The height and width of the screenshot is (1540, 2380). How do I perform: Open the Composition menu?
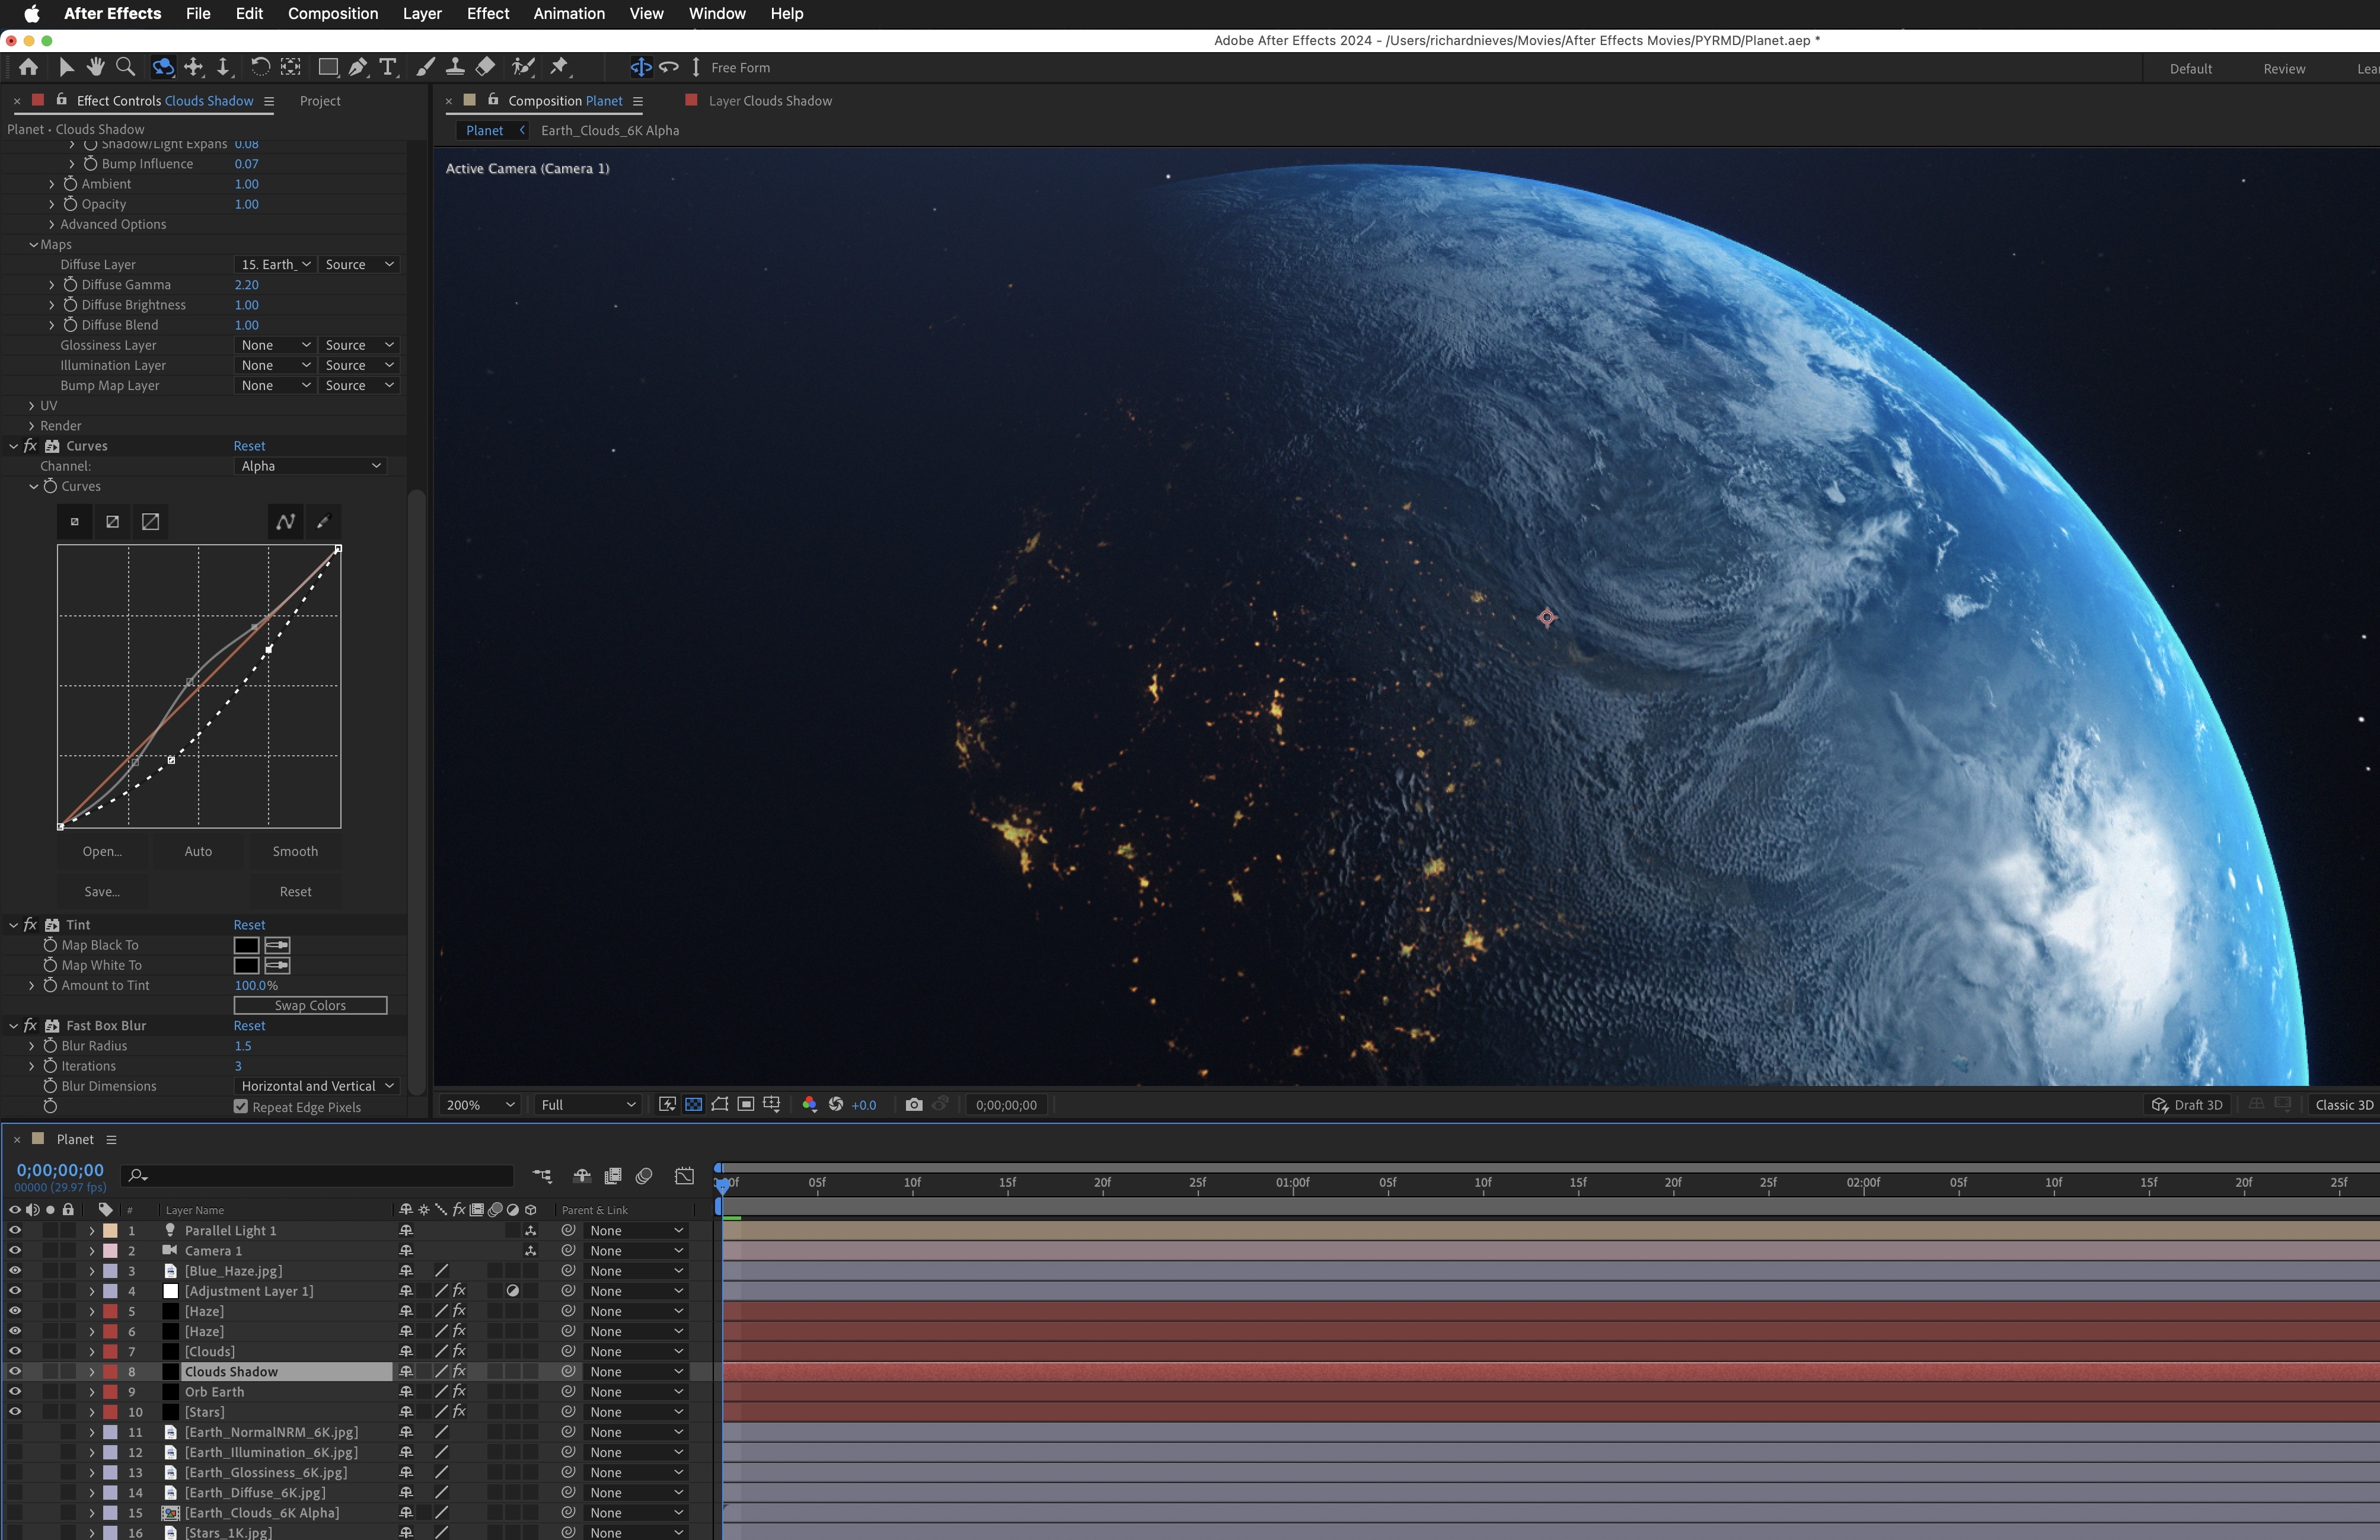click(332, 13)
